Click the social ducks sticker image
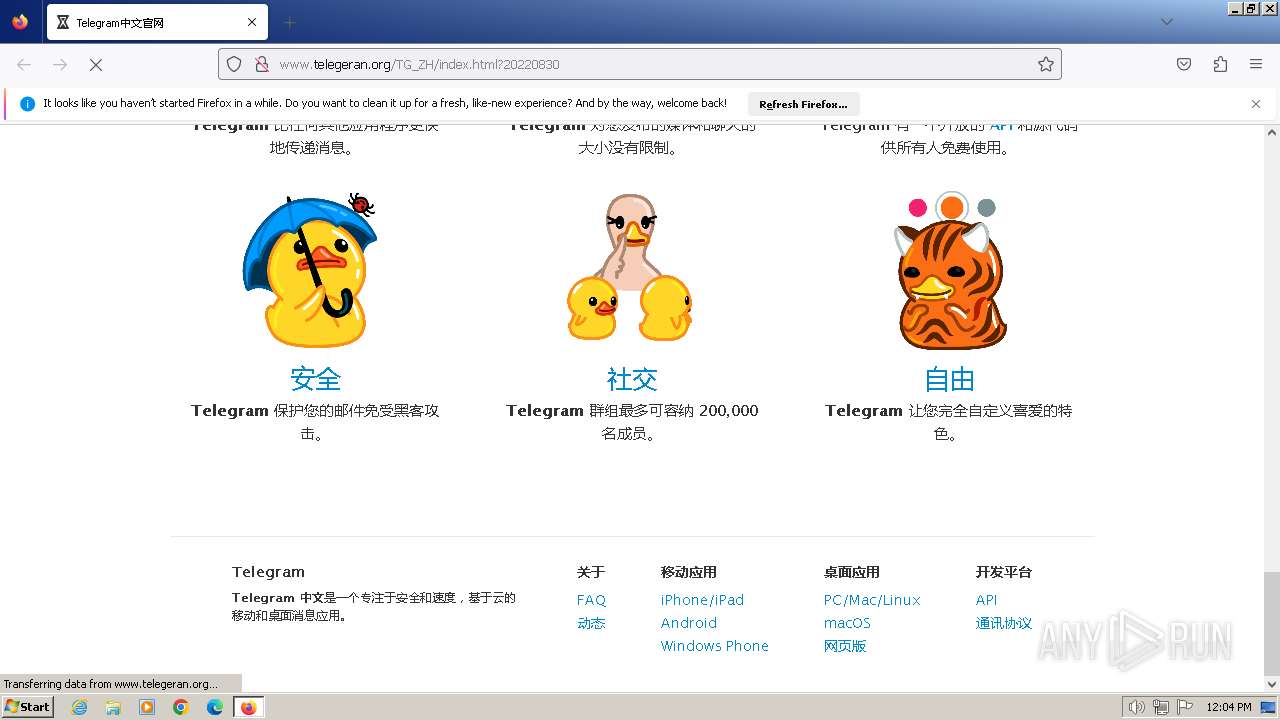 pos(629,268)
